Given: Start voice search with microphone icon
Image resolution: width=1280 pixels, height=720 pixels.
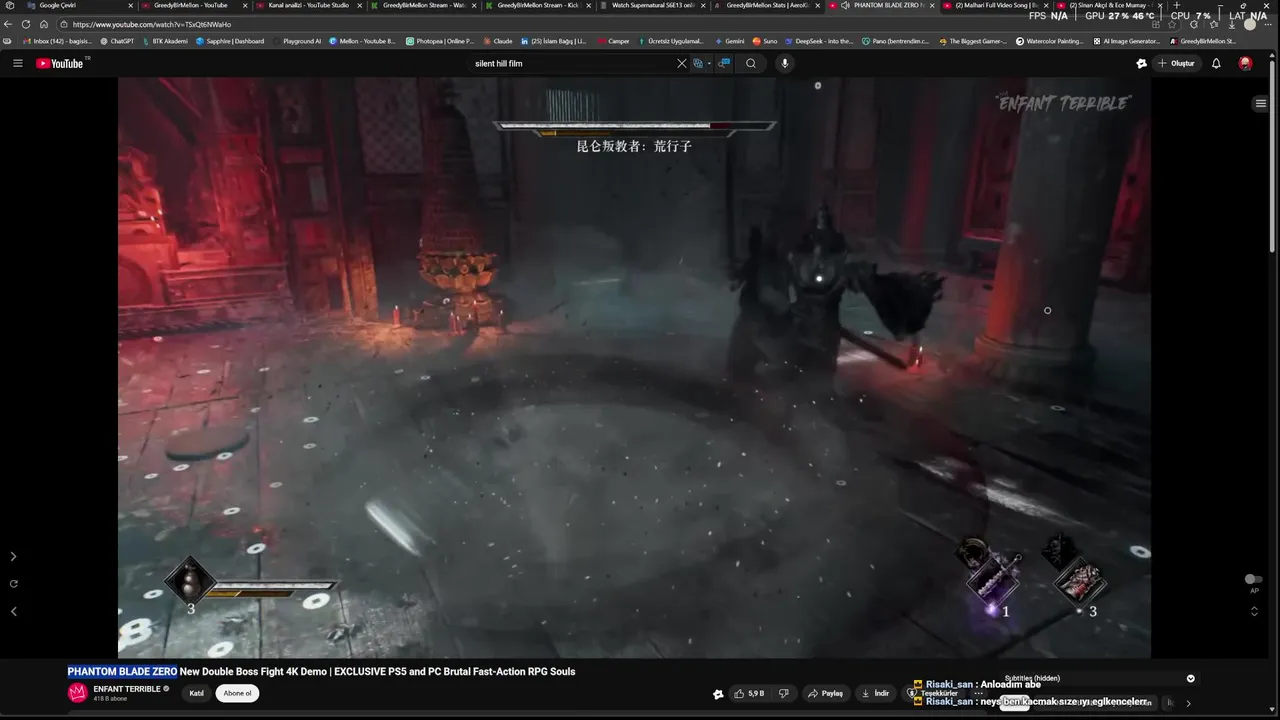Looking at the screenshot, I should coord(785,63).
